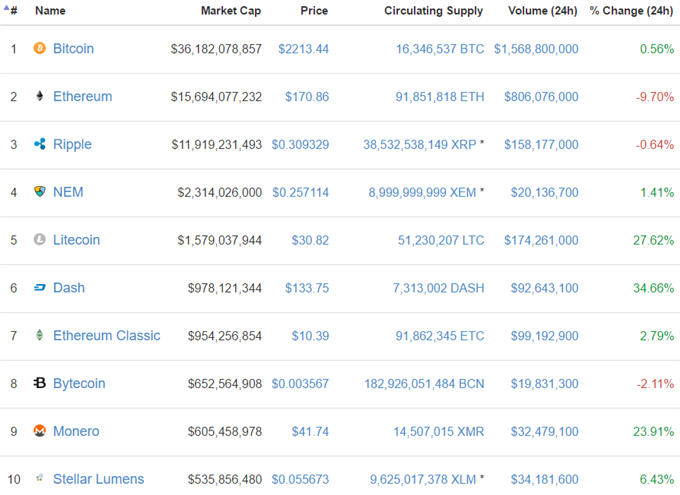680x495 pixels.
Task: Click the Dash logo icon
Action: (x=39, y=287)
